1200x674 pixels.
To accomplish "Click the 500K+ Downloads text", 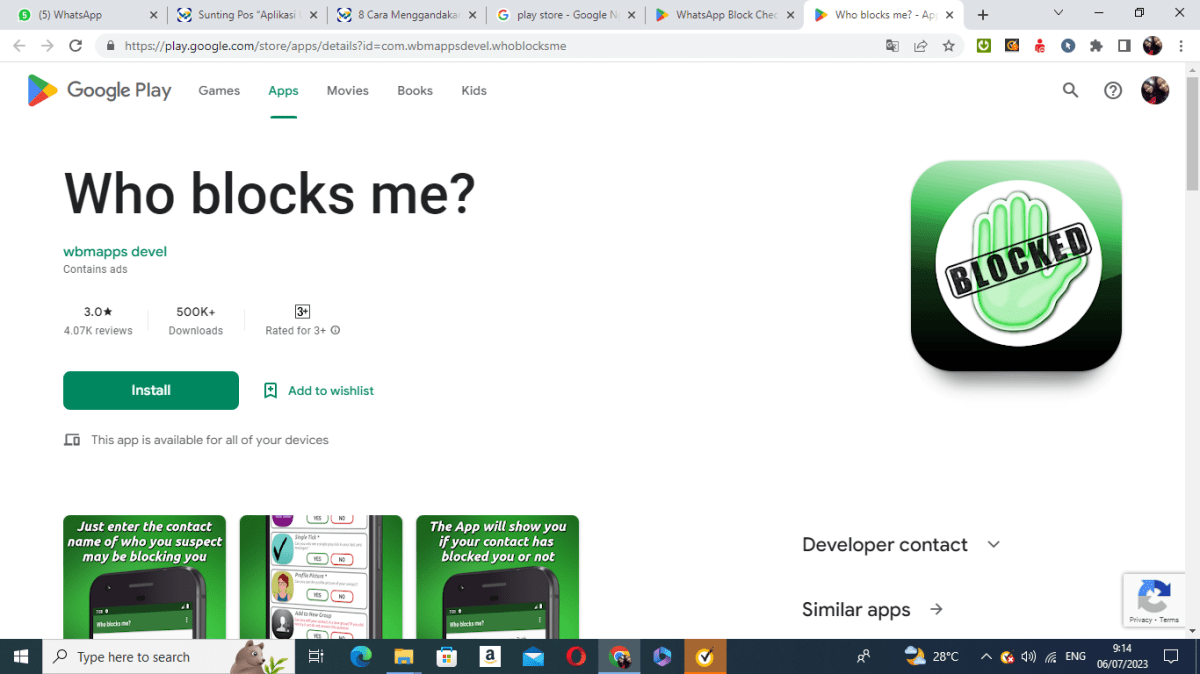I will [196, 320].
